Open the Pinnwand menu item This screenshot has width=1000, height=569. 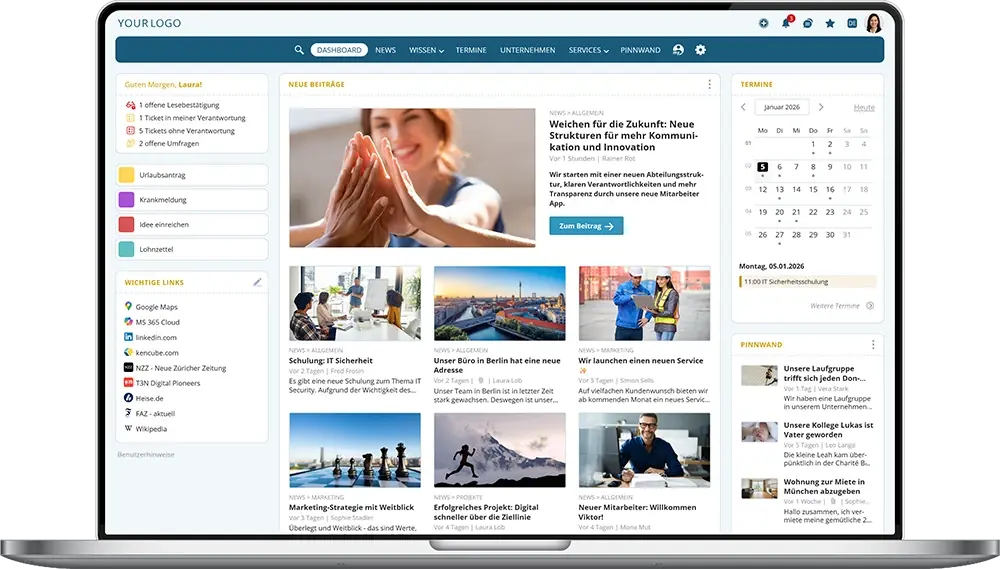pyautogui.click(x=640, y=50)
